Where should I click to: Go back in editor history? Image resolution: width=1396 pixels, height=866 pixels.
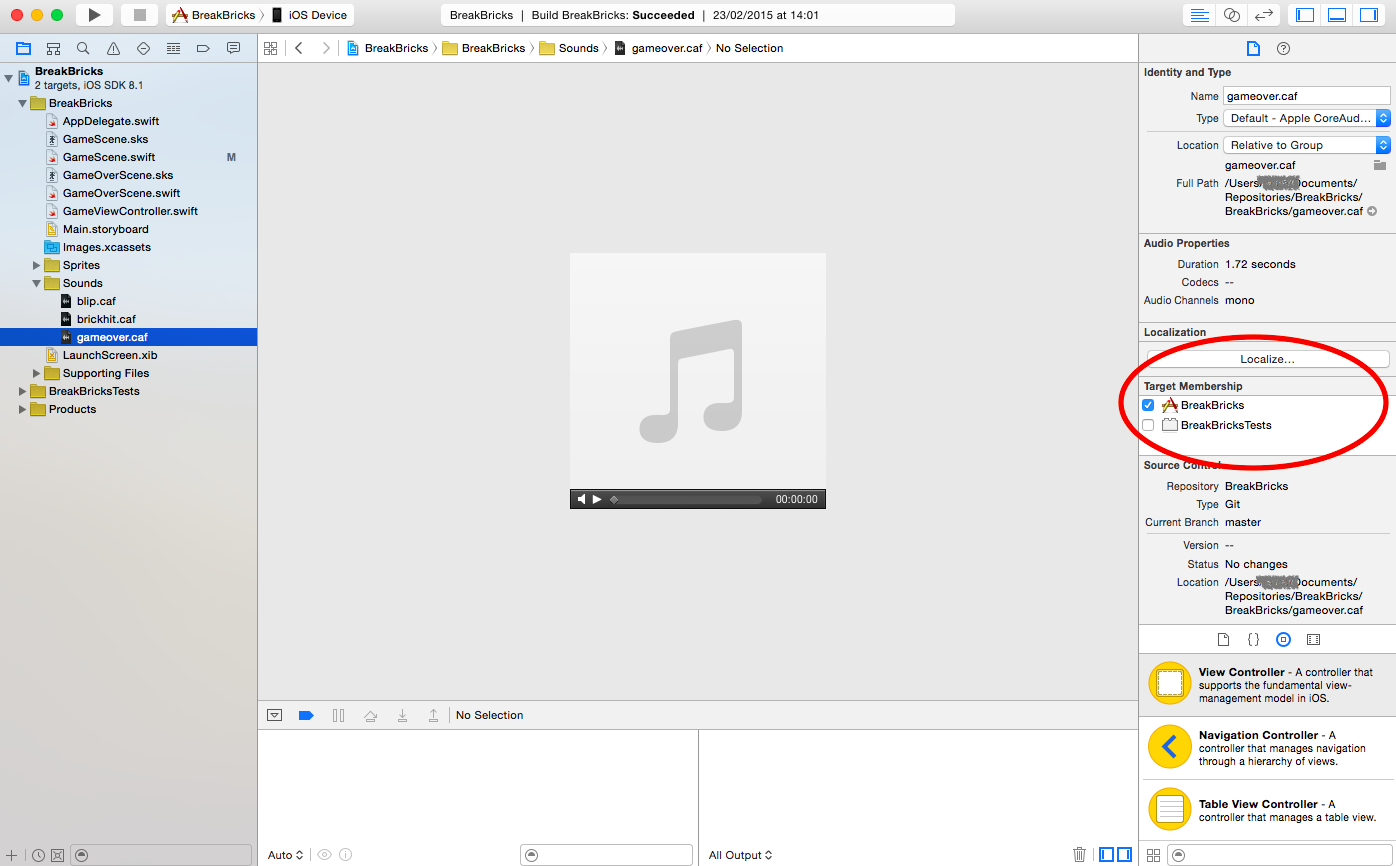[299, 48]
